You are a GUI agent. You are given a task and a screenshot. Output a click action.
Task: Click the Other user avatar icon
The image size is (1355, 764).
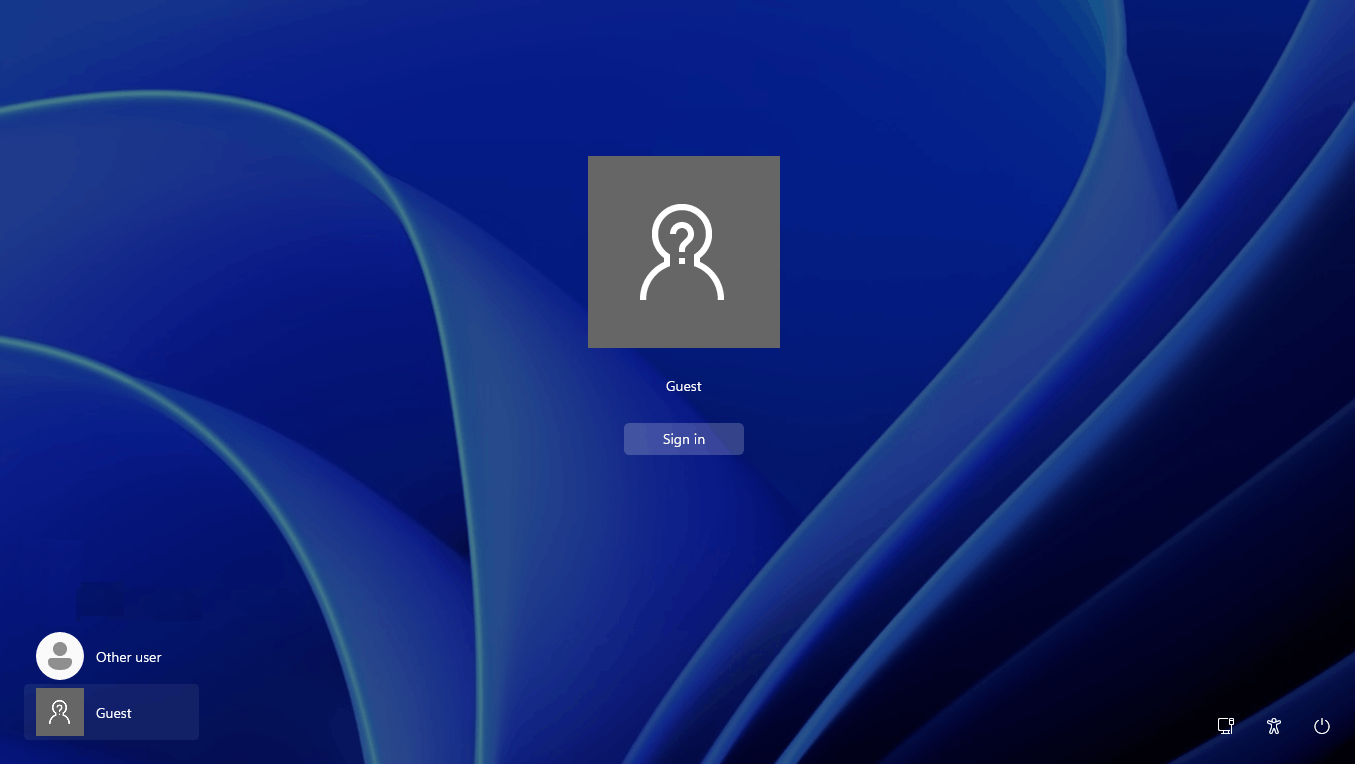(x=60, y=656)
